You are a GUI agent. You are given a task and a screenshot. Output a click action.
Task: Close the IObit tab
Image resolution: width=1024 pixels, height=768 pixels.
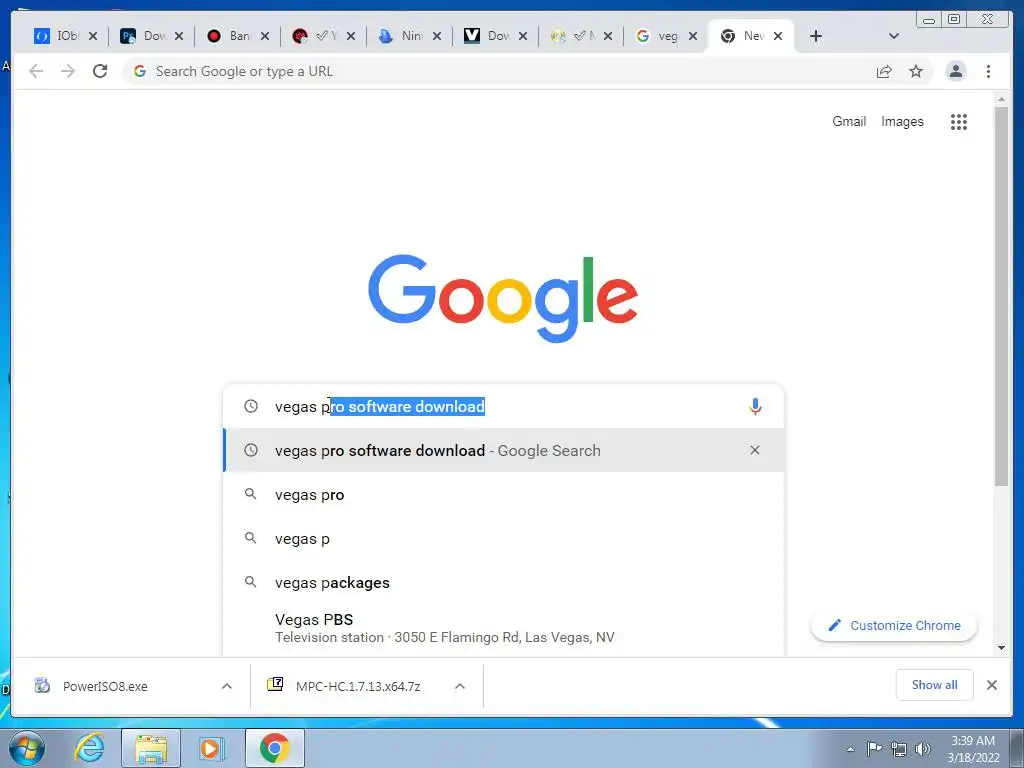point(93,36)
